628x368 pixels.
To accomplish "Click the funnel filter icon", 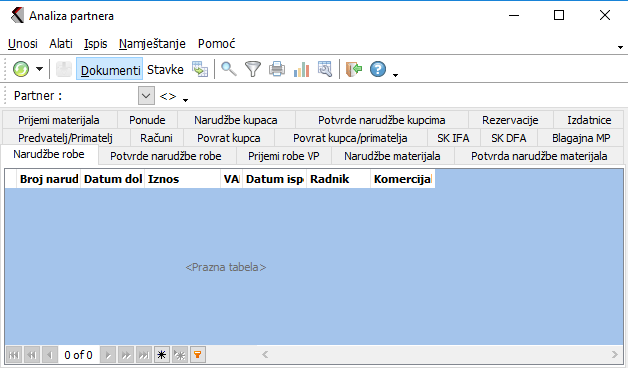I will tap(253, 69).
